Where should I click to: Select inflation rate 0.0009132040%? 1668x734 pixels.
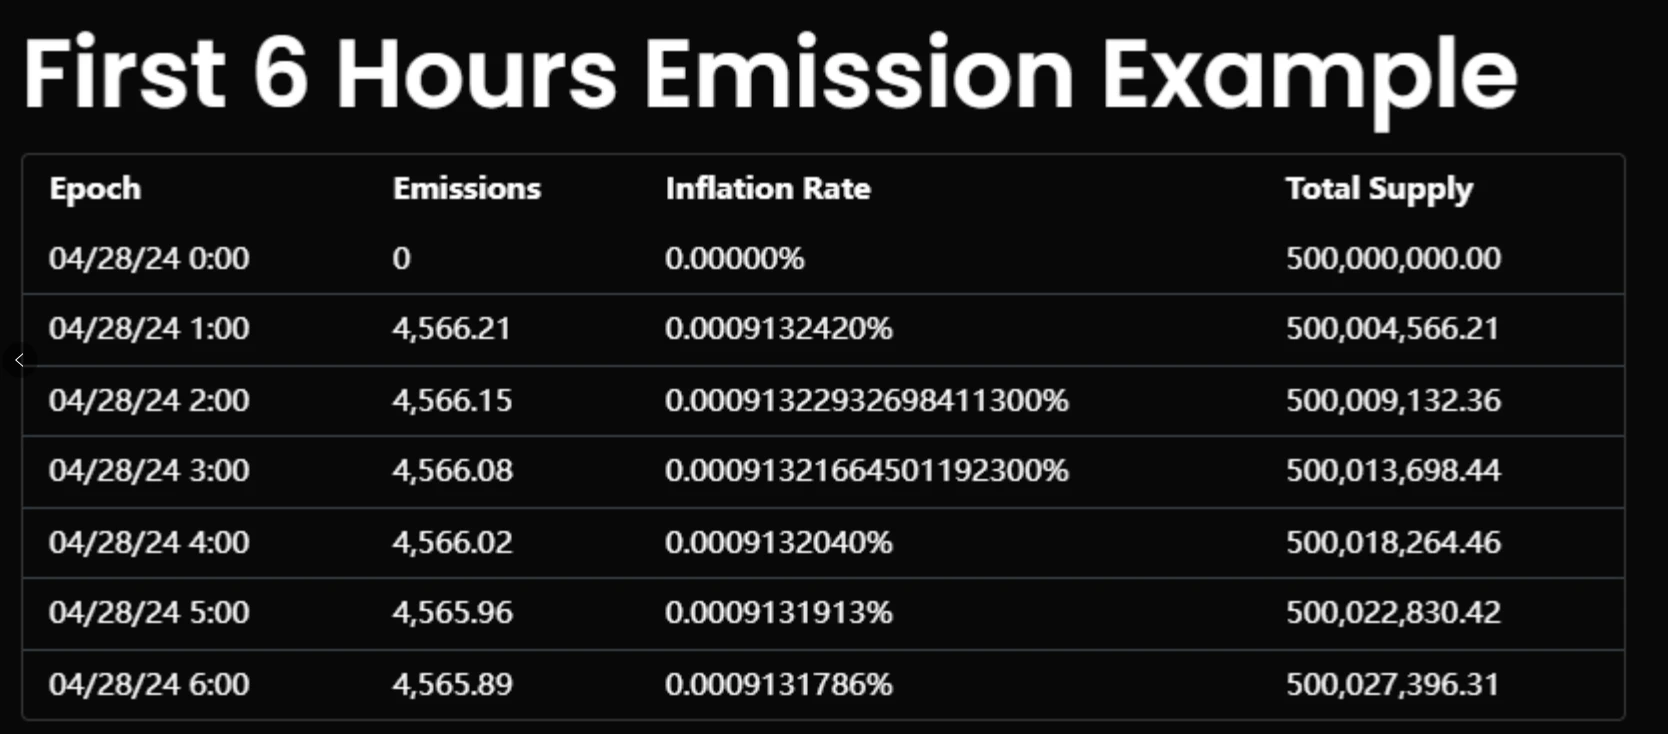pyautogui.click(x=778, y=543)
